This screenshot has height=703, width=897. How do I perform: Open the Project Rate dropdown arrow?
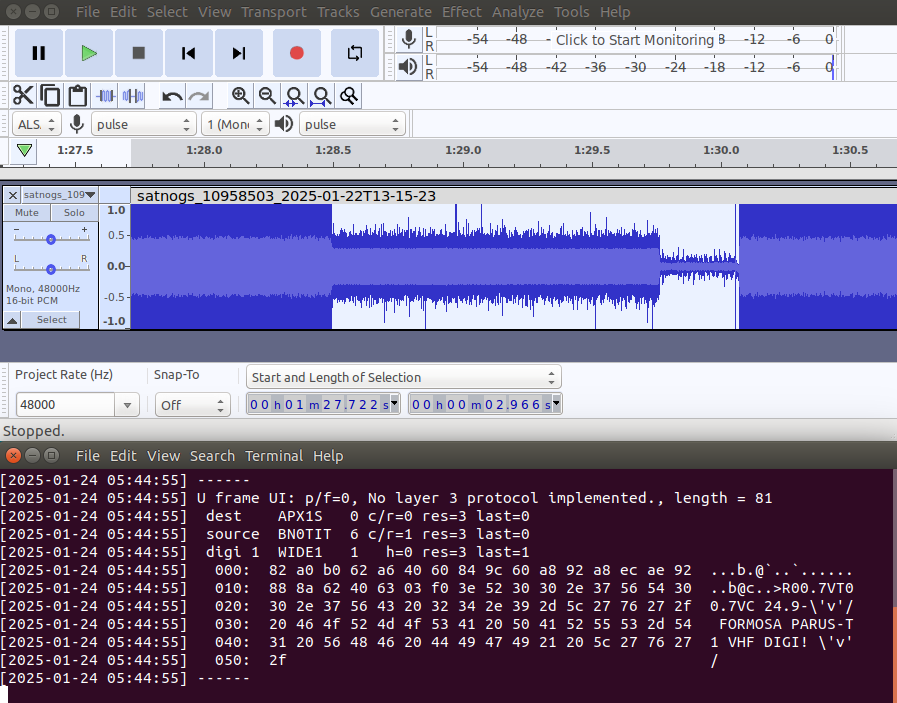point(127,405)
